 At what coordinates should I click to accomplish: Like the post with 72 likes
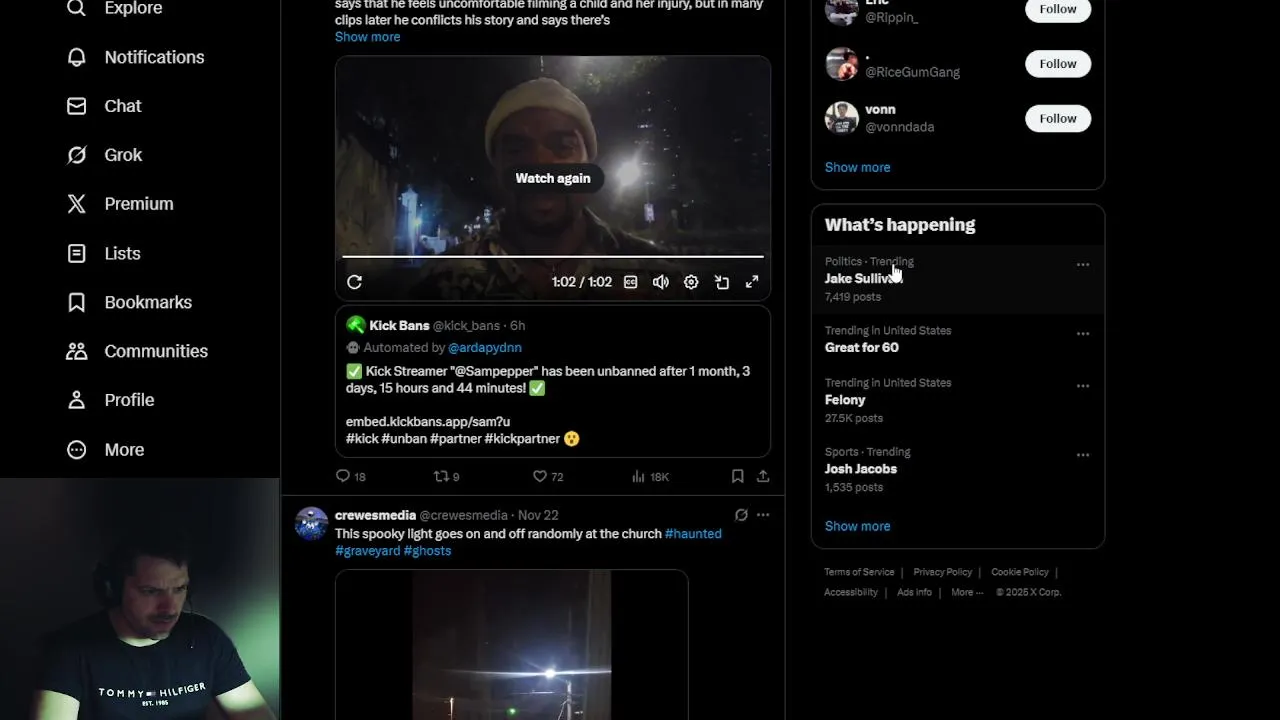pyautogui.click(x=540, y=477)
